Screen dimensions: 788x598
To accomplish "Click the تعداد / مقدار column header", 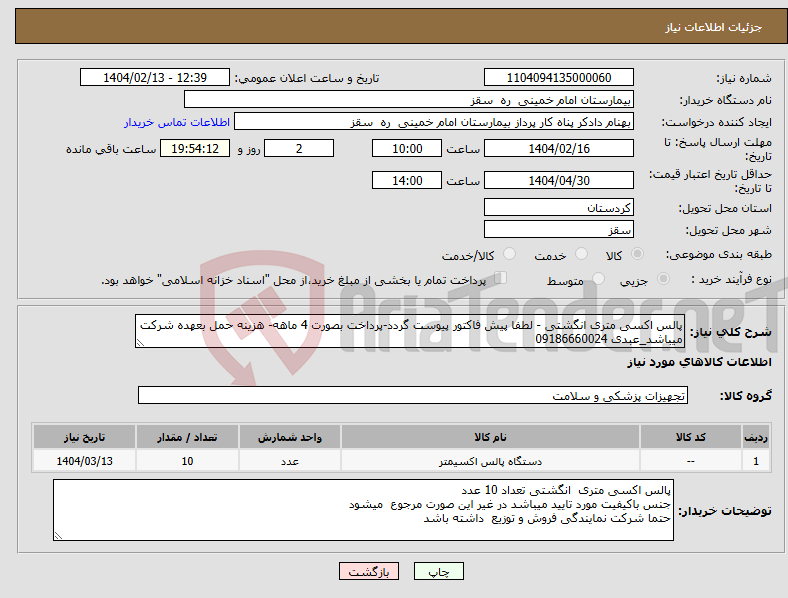I will [x=187, y=437].
